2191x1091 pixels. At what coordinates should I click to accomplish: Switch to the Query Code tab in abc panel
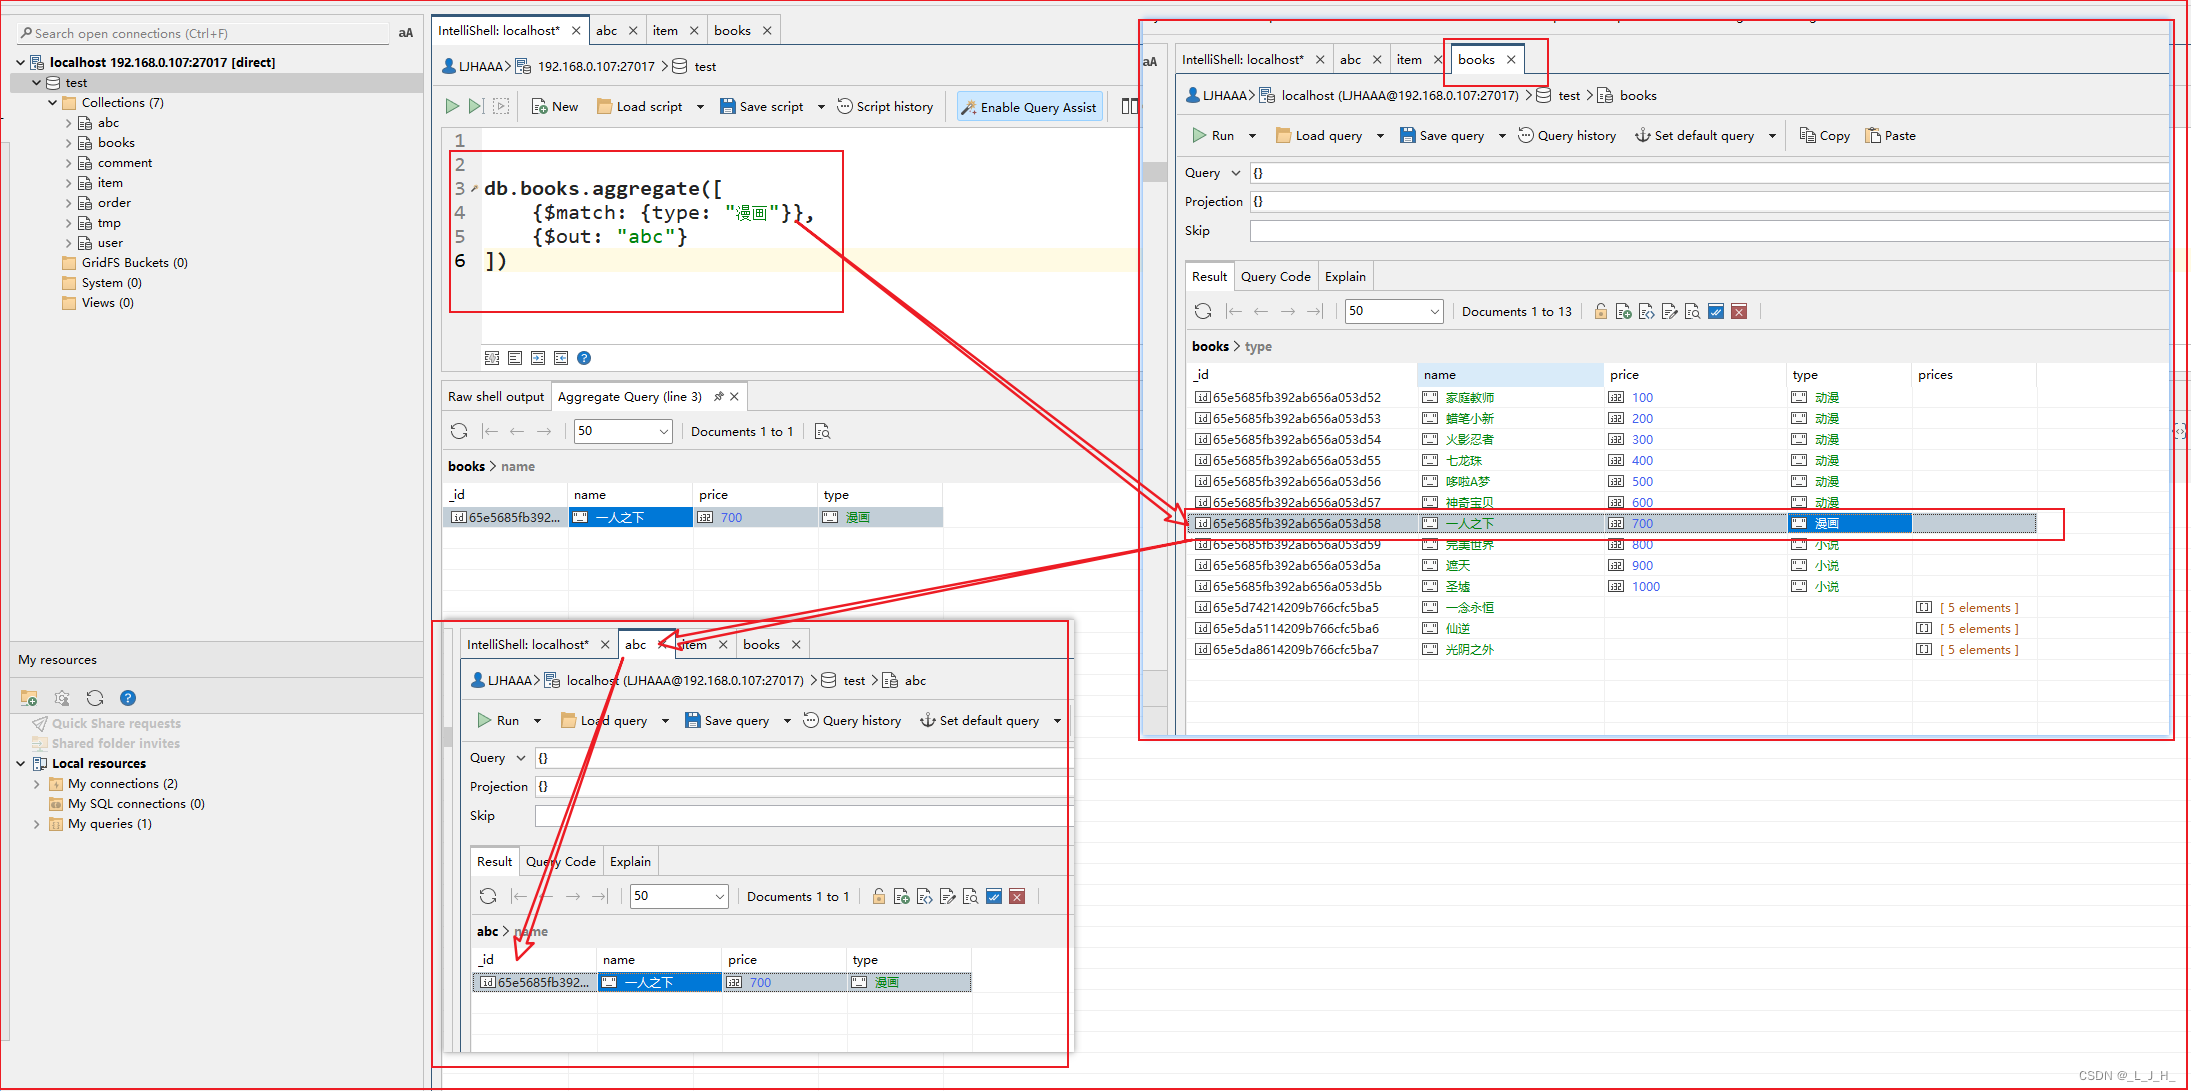coord(560,862)
